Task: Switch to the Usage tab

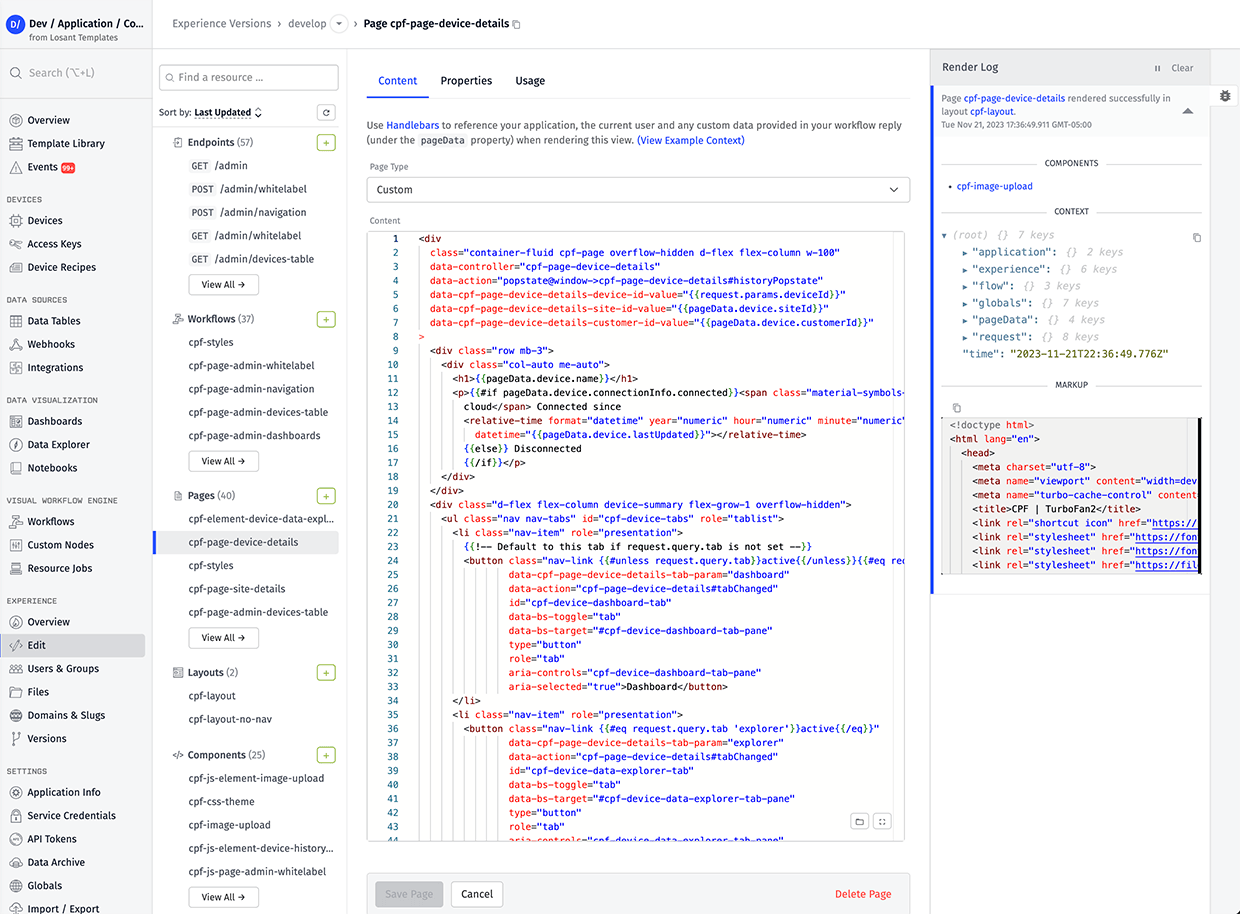Action: coord(530,81)
